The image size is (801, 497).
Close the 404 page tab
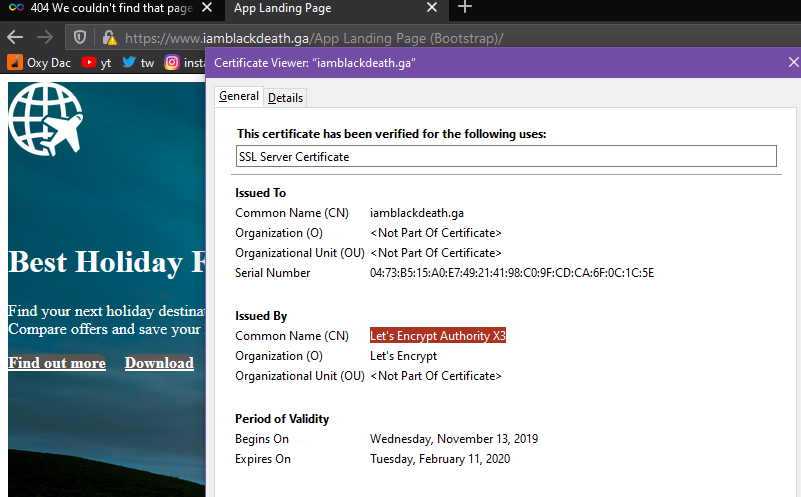tap(207, 8)
